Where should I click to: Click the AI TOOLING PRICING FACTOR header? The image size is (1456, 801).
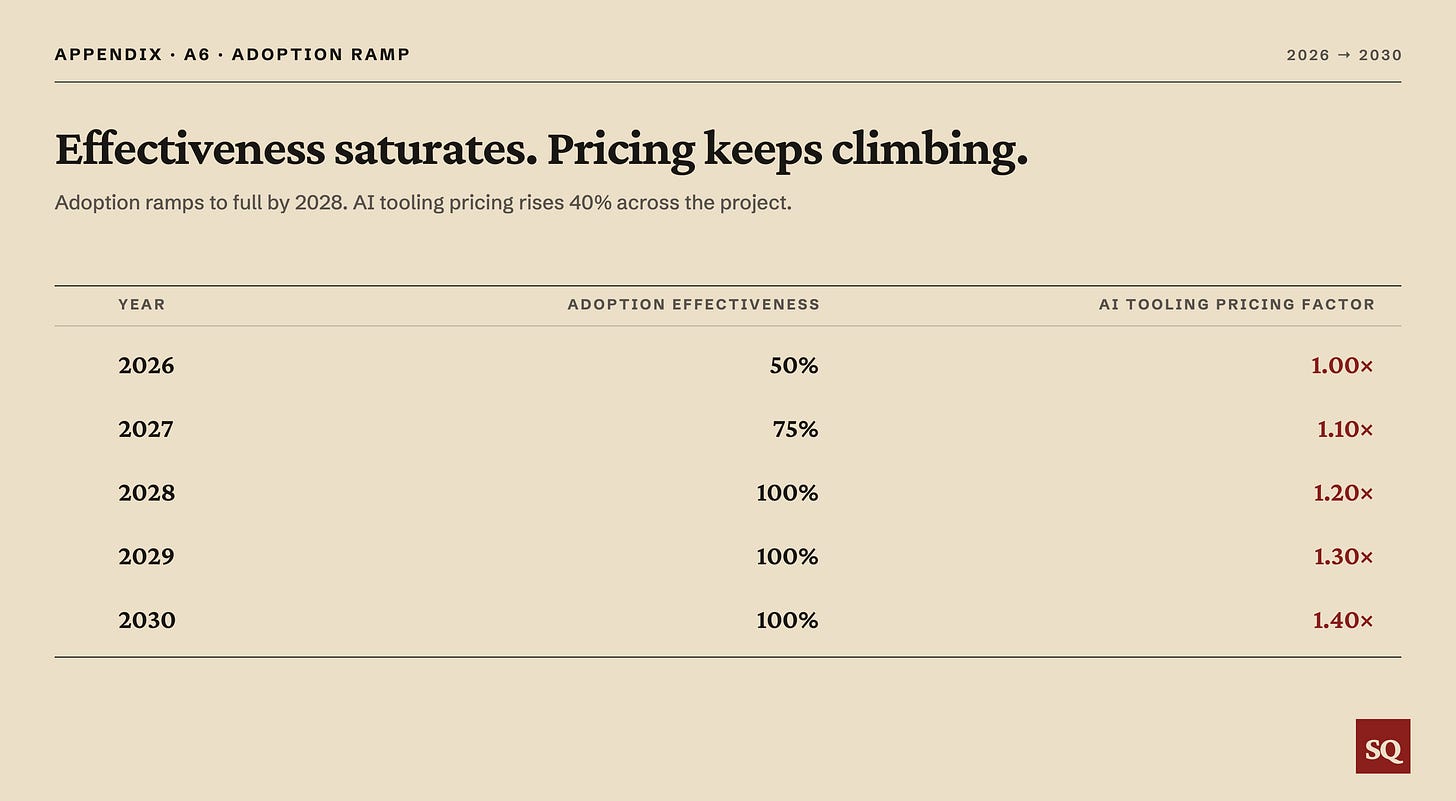coord(1236,304)
